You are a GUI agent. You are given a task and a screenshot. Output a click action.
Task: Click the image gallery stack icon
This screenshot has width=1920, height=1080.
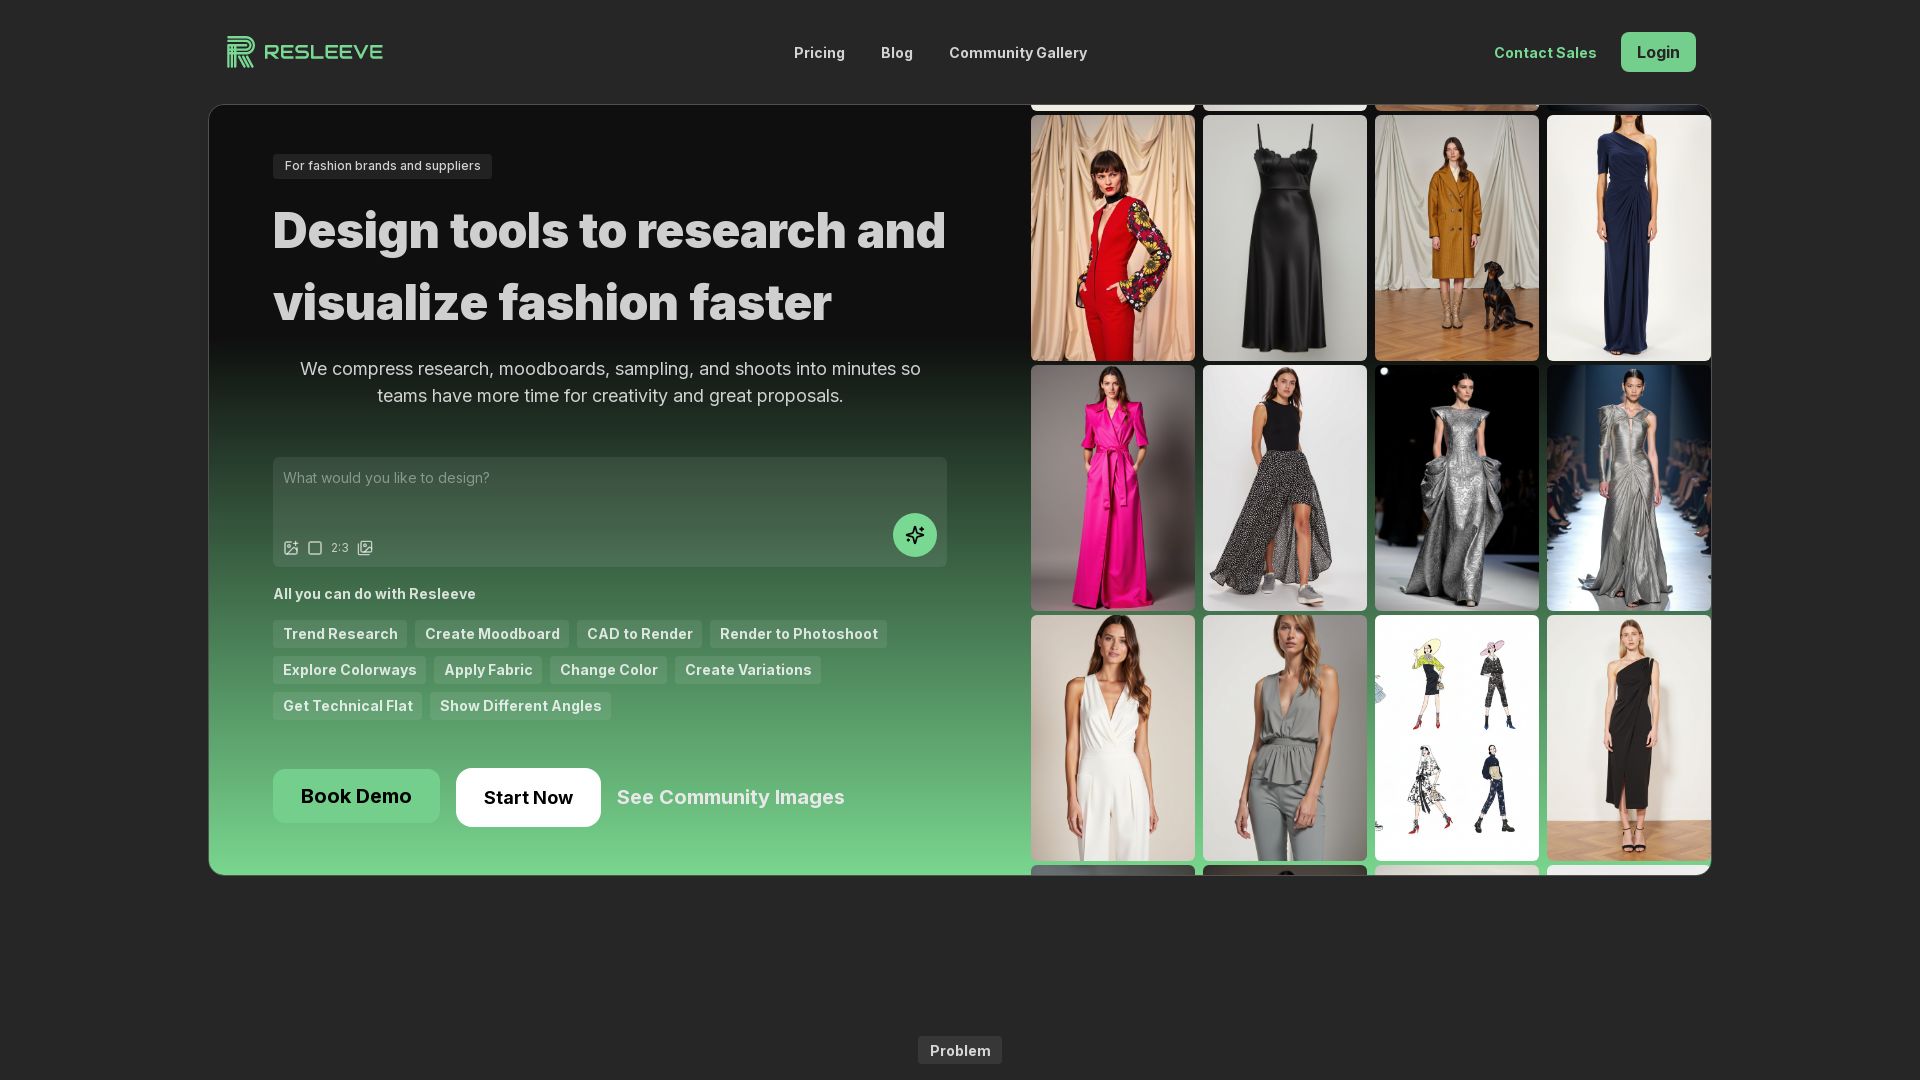point(365,548)
